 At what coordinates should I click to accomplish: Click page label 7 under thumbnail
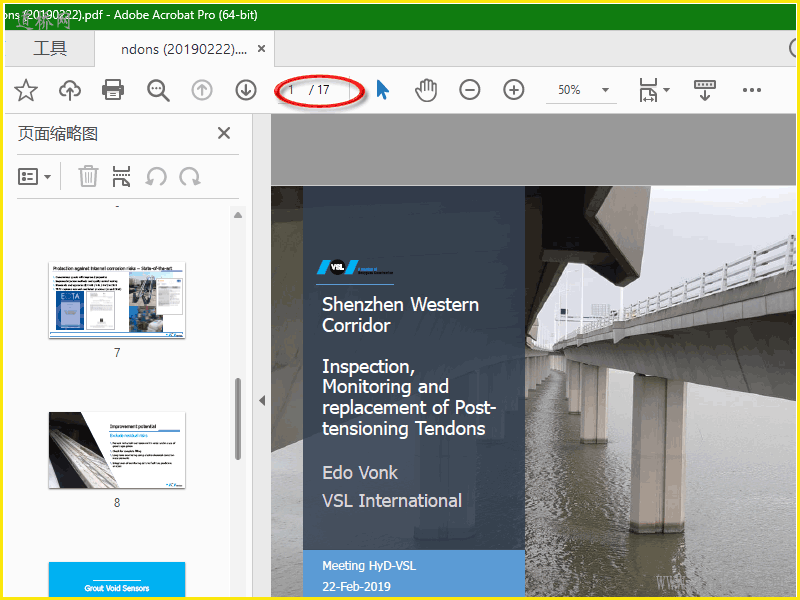(117, 353)
